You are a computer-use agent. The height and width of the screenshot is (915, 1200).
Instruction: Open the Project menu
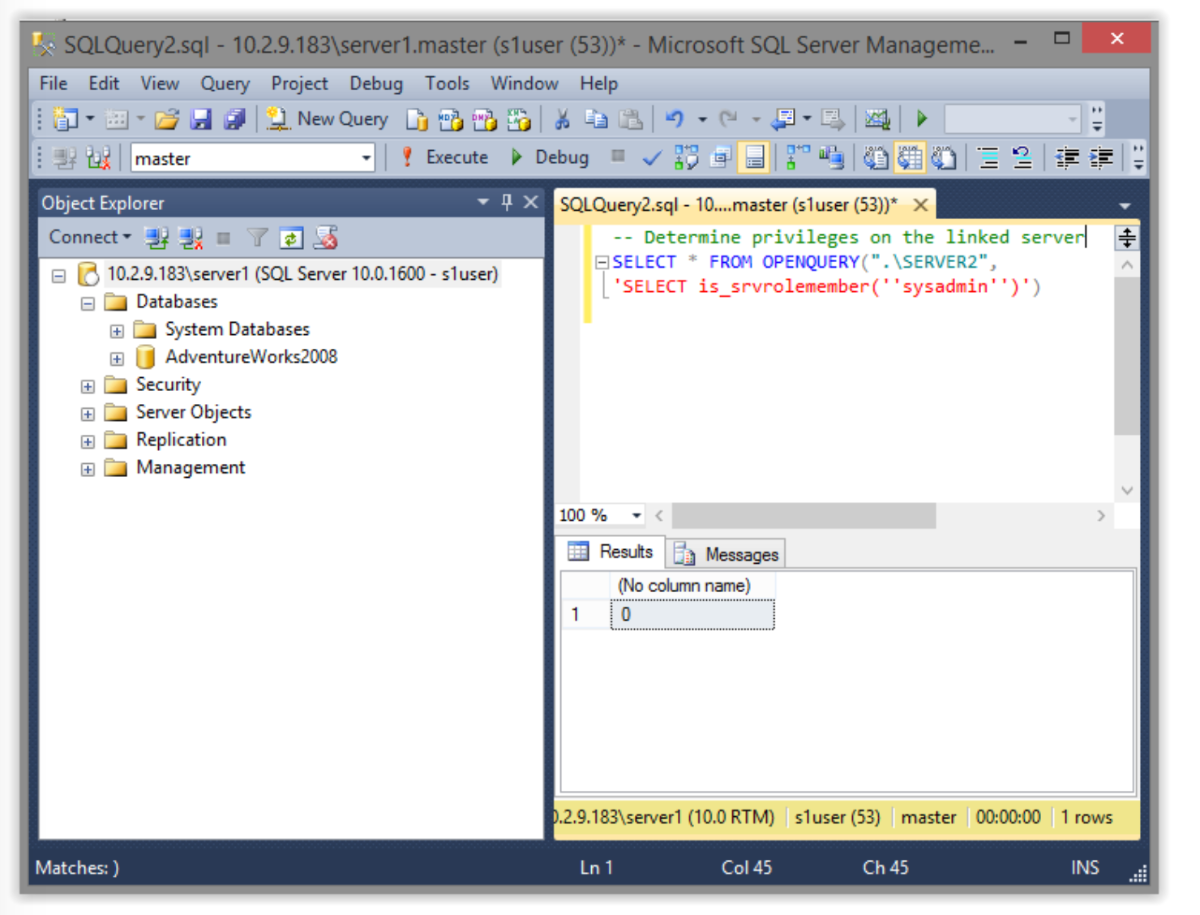(299, 83)
